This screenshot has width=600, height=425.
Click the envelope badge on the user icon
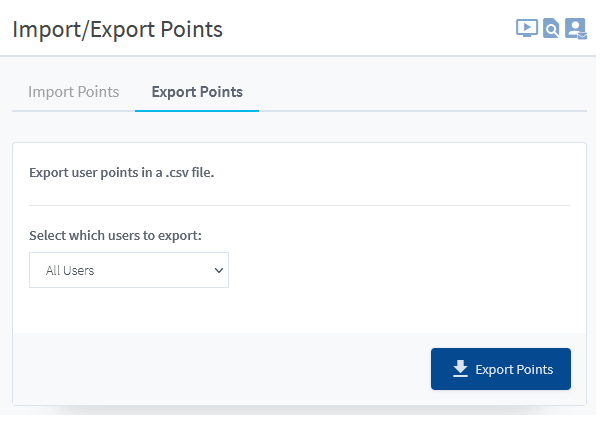(582, 36)
